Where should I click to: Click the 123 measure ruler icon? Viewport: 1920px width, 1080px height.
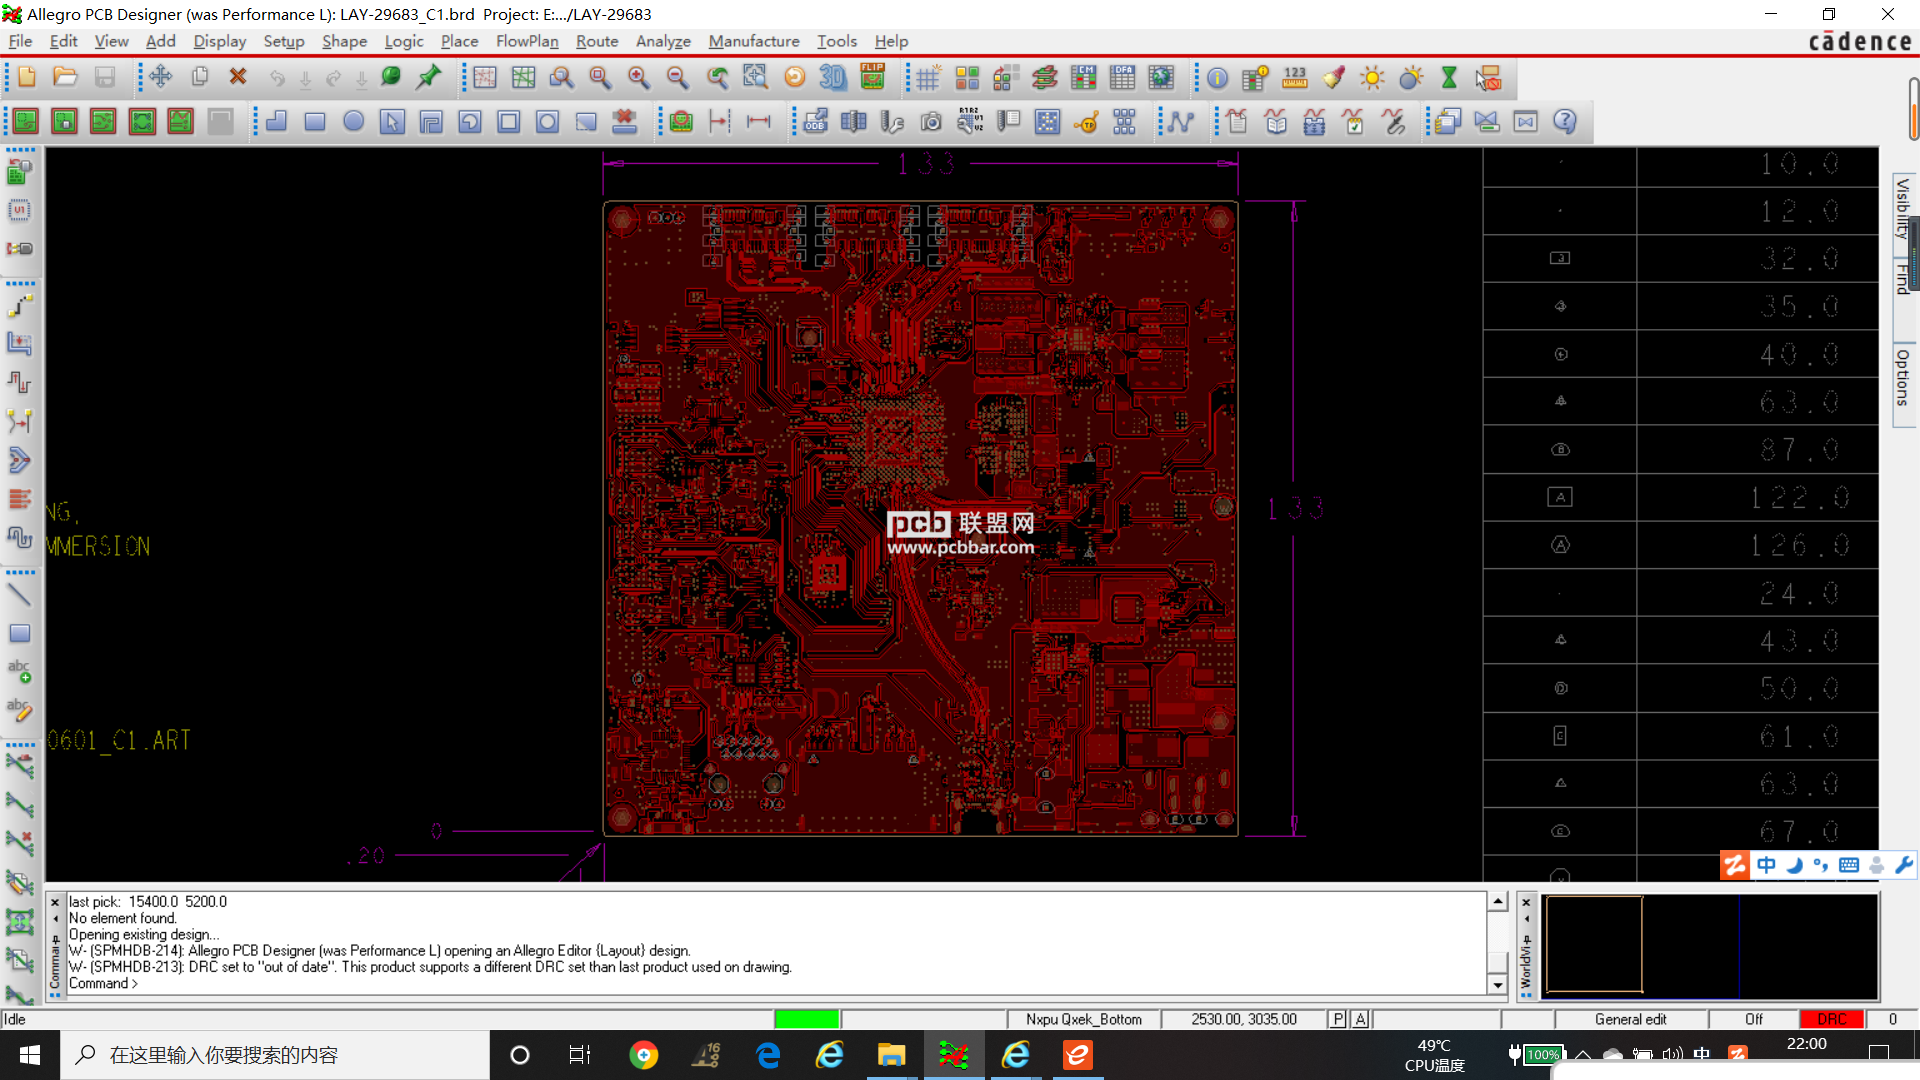[x=1295, y=78]
